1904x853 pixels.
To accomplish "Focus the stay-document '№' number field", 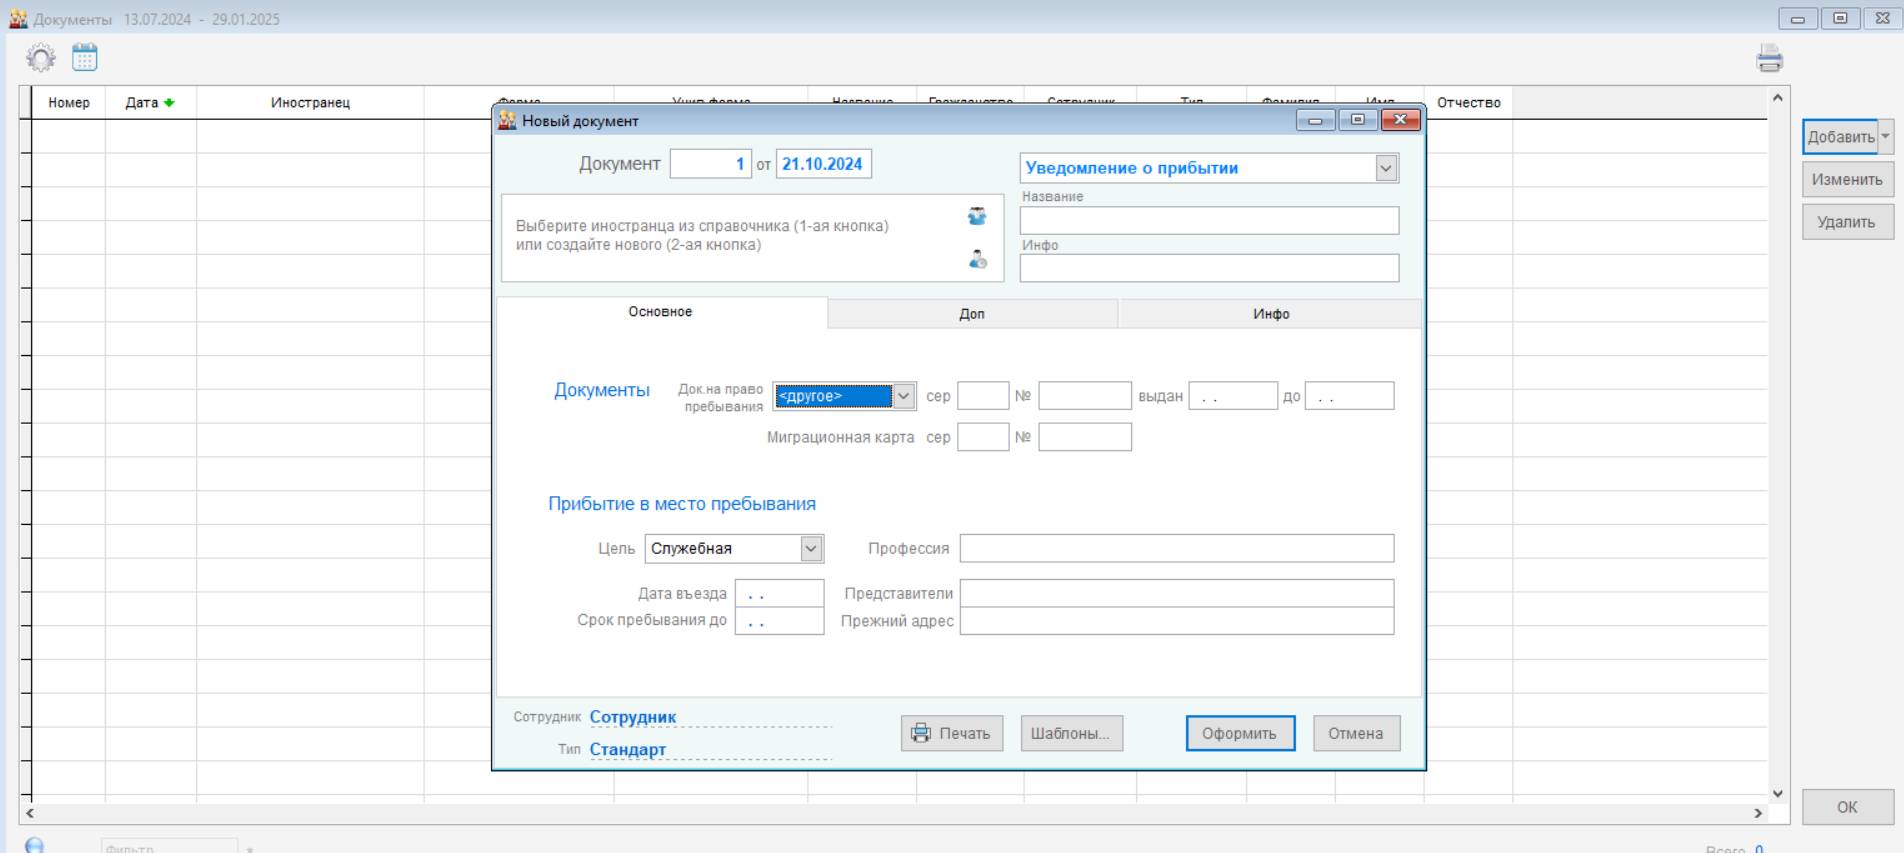I will 1085,396.
